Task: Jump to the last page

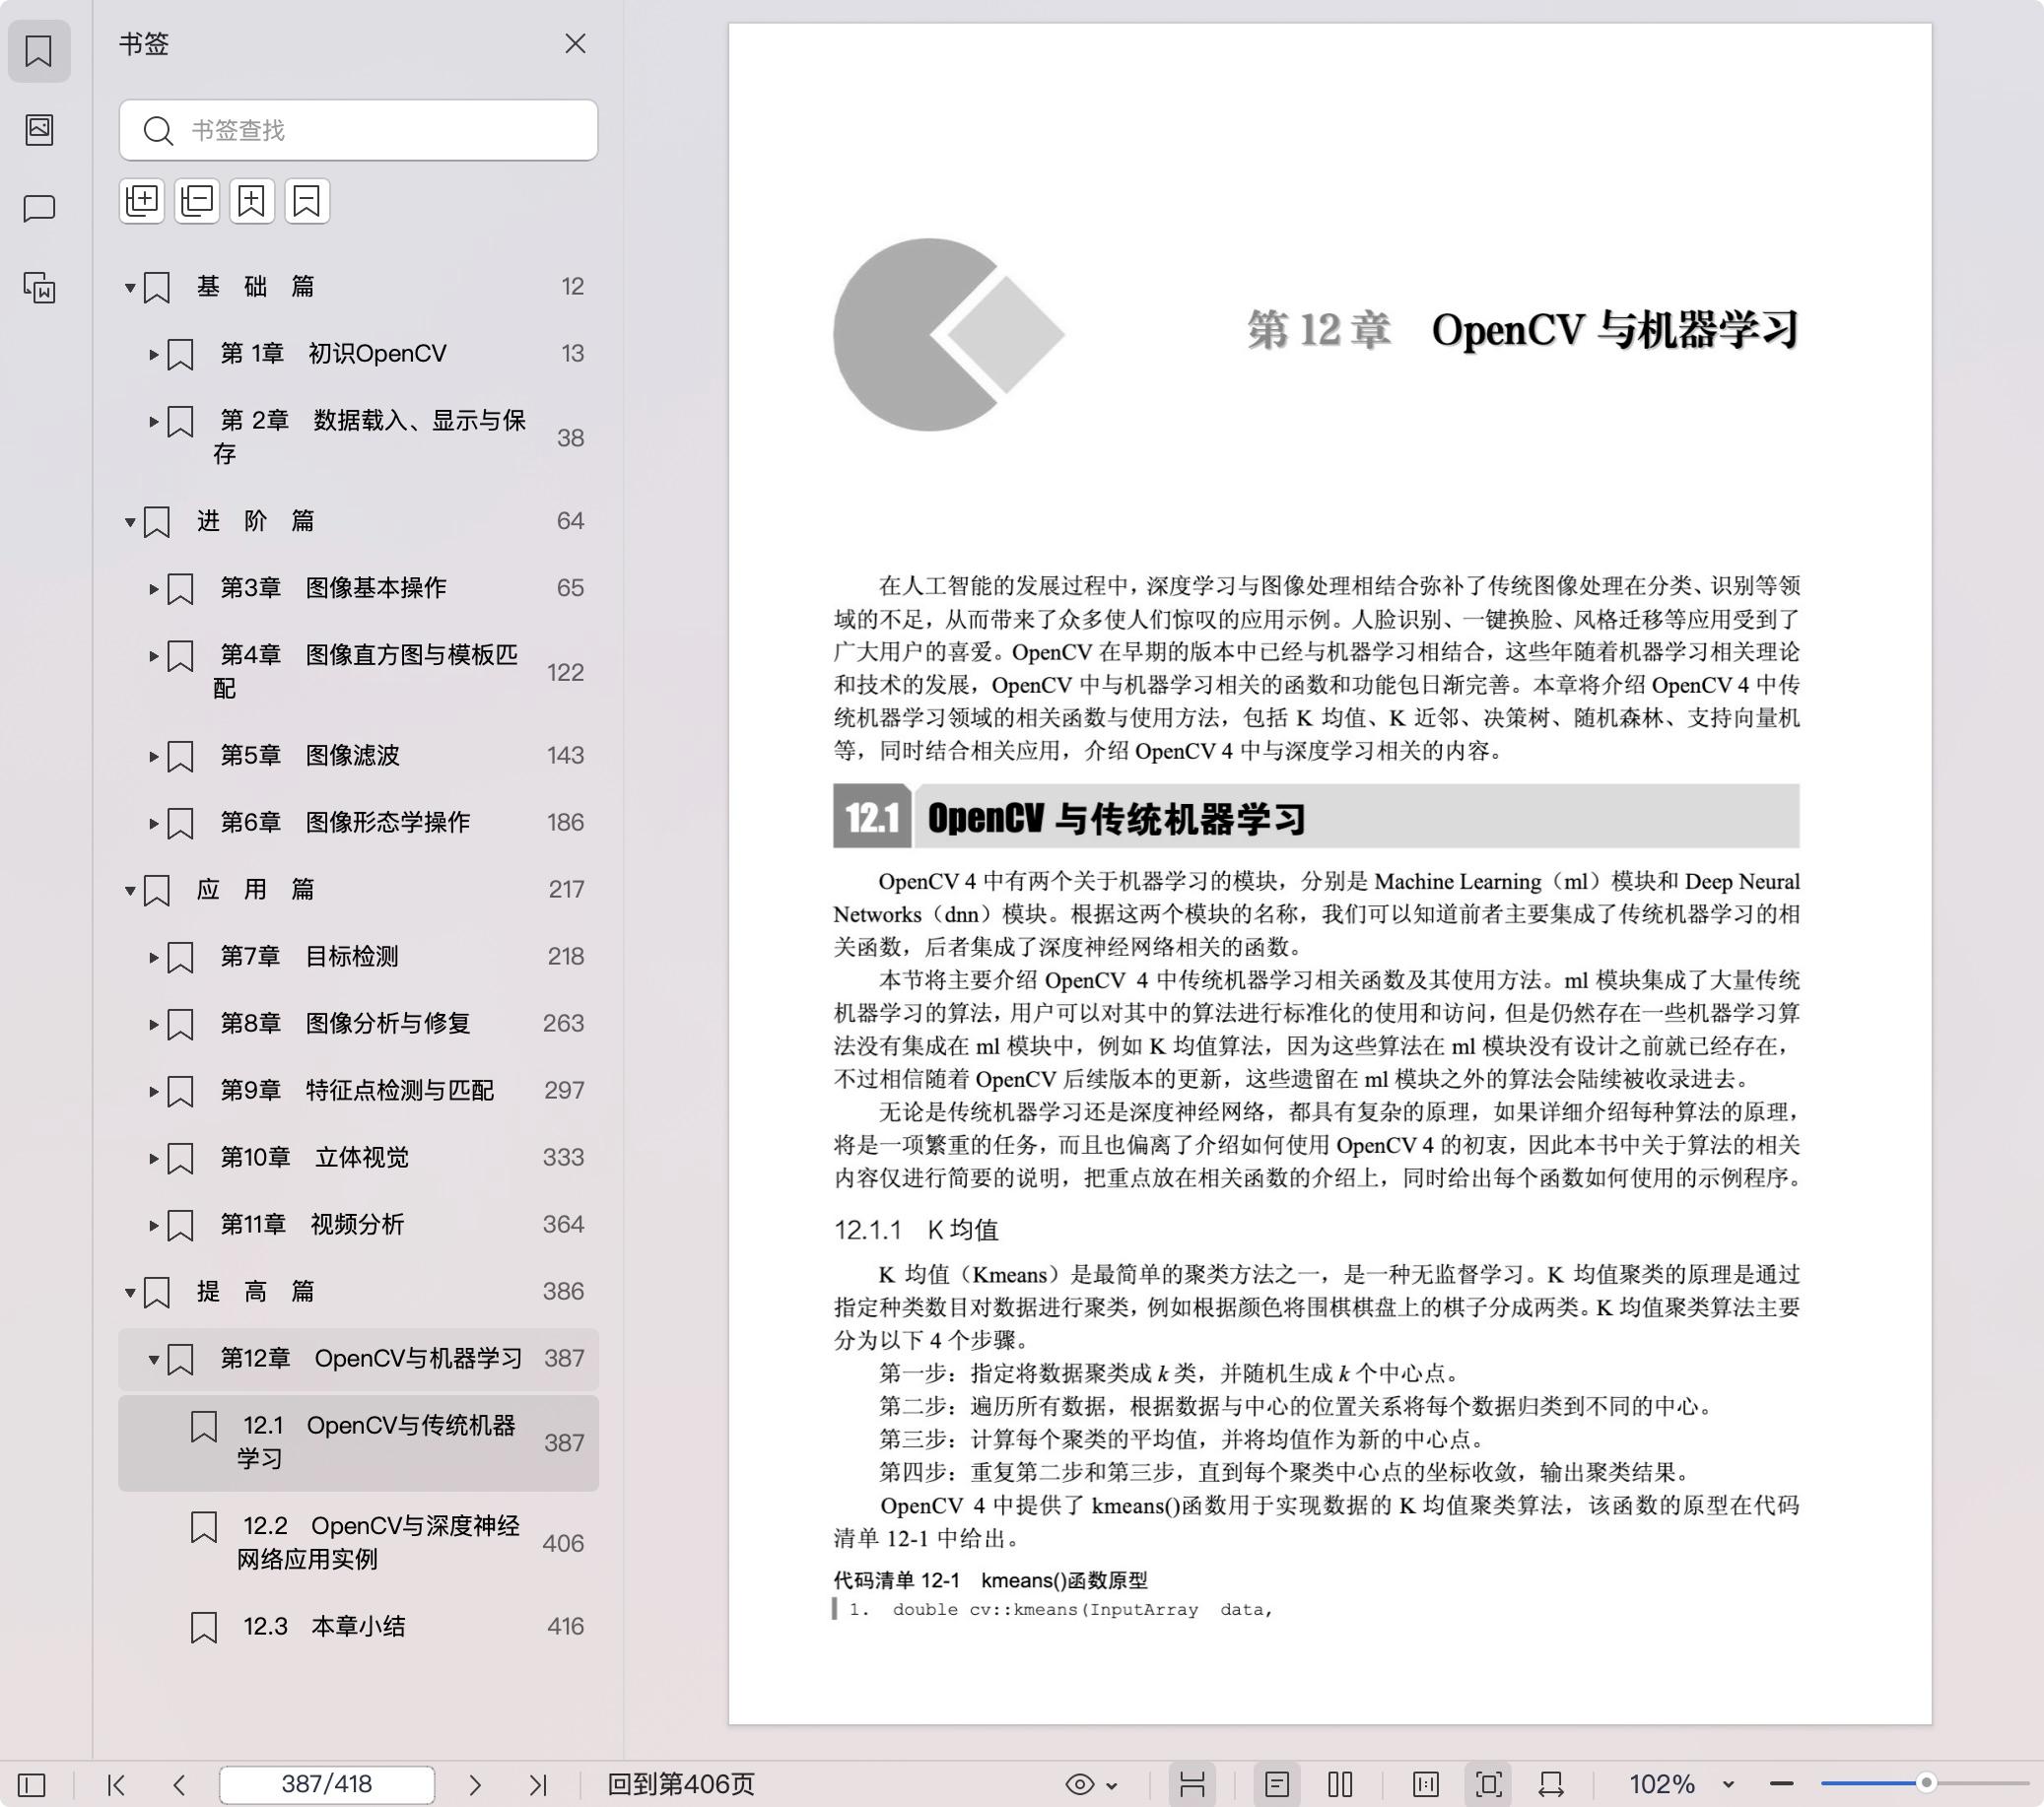Action: pyautogui.click(x=538, y=1784)
